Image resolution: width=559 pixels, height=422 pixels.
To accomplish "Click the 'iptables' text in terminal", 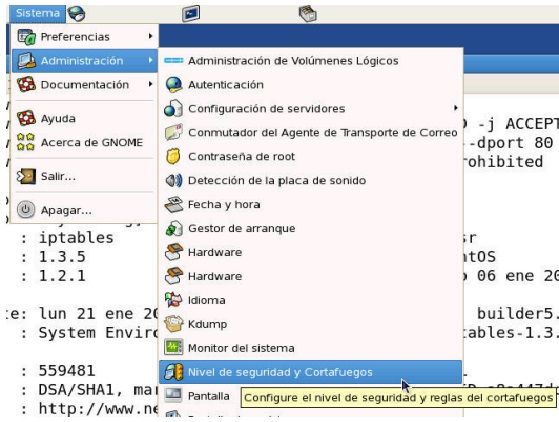I will 76,237.
